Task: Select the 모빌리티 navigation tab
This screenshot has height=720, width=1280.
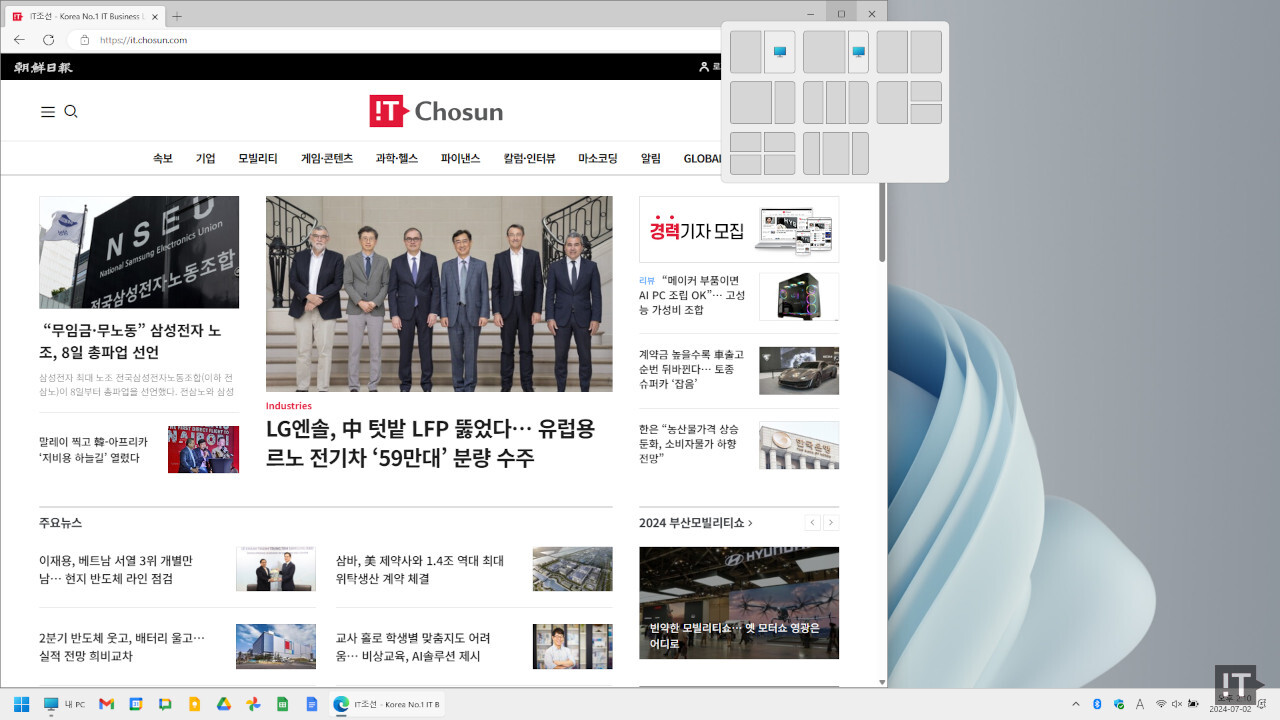Action: tap(258, 158)
